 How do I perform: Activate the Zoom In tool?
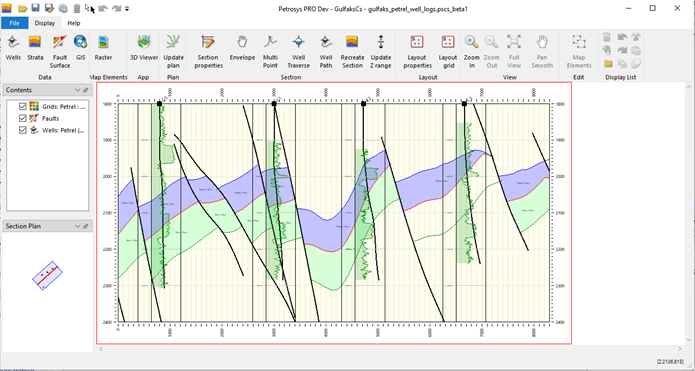point(471,52)
